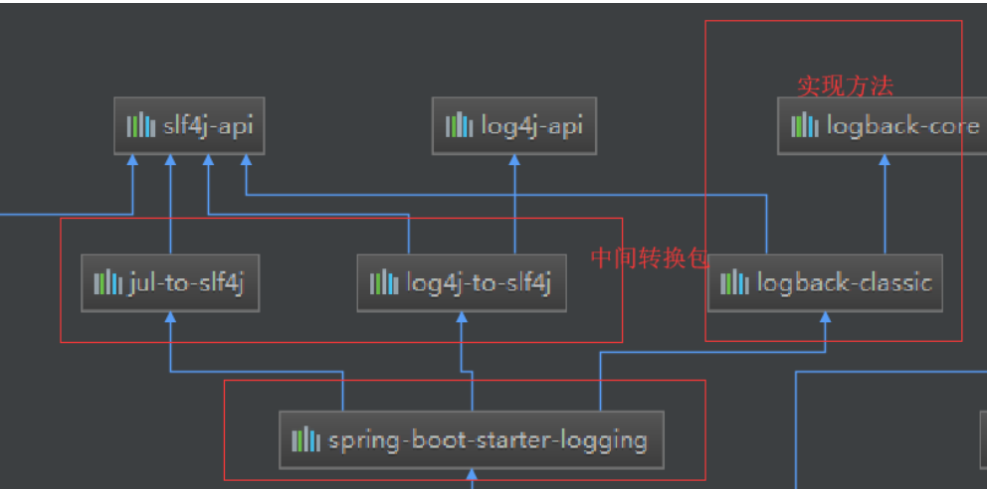Viewport: 987px width, 489px height.
Task: Click the 'logback-classic' label text
Action: [x=844, y=283]
